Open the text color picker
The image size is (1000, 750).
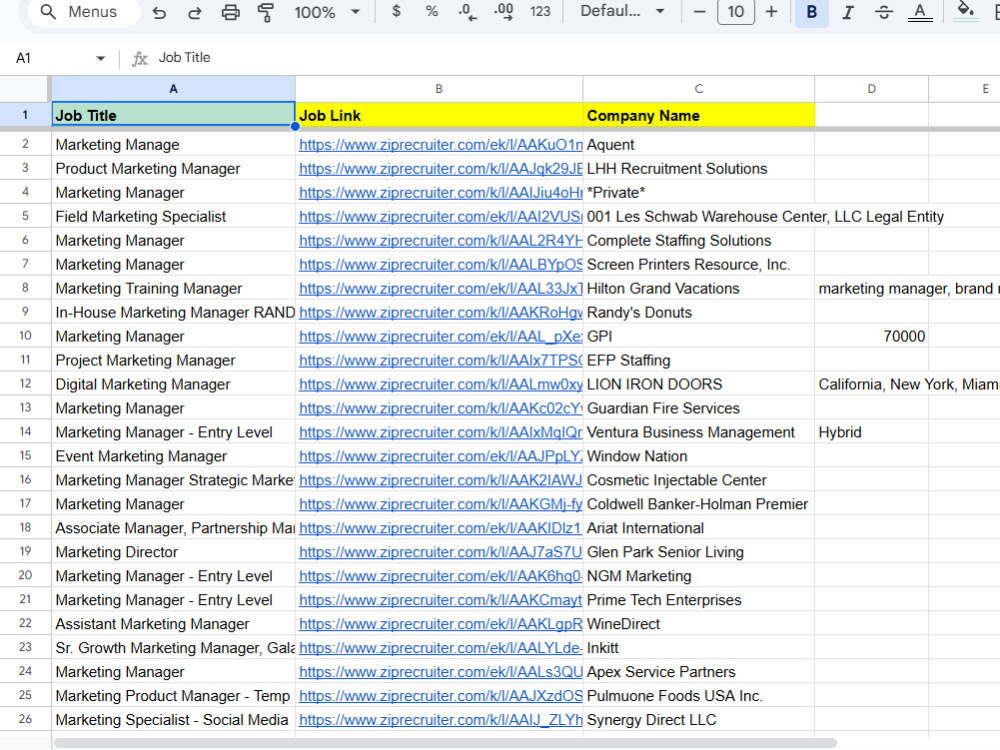click(920, 12)
